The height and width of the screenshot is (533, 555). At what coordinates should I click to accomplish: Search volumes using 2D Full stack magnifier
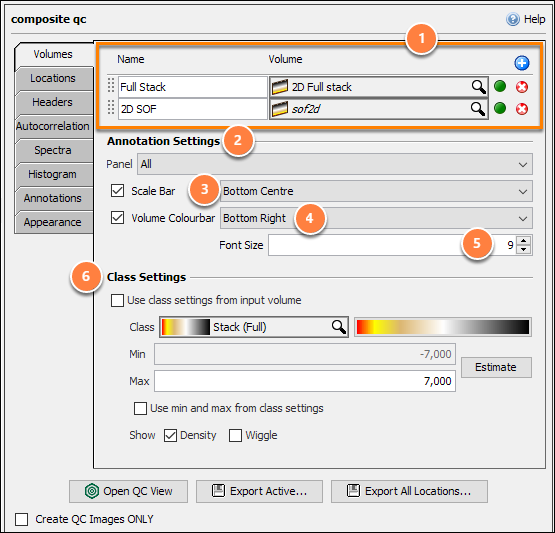coord(479,87)
